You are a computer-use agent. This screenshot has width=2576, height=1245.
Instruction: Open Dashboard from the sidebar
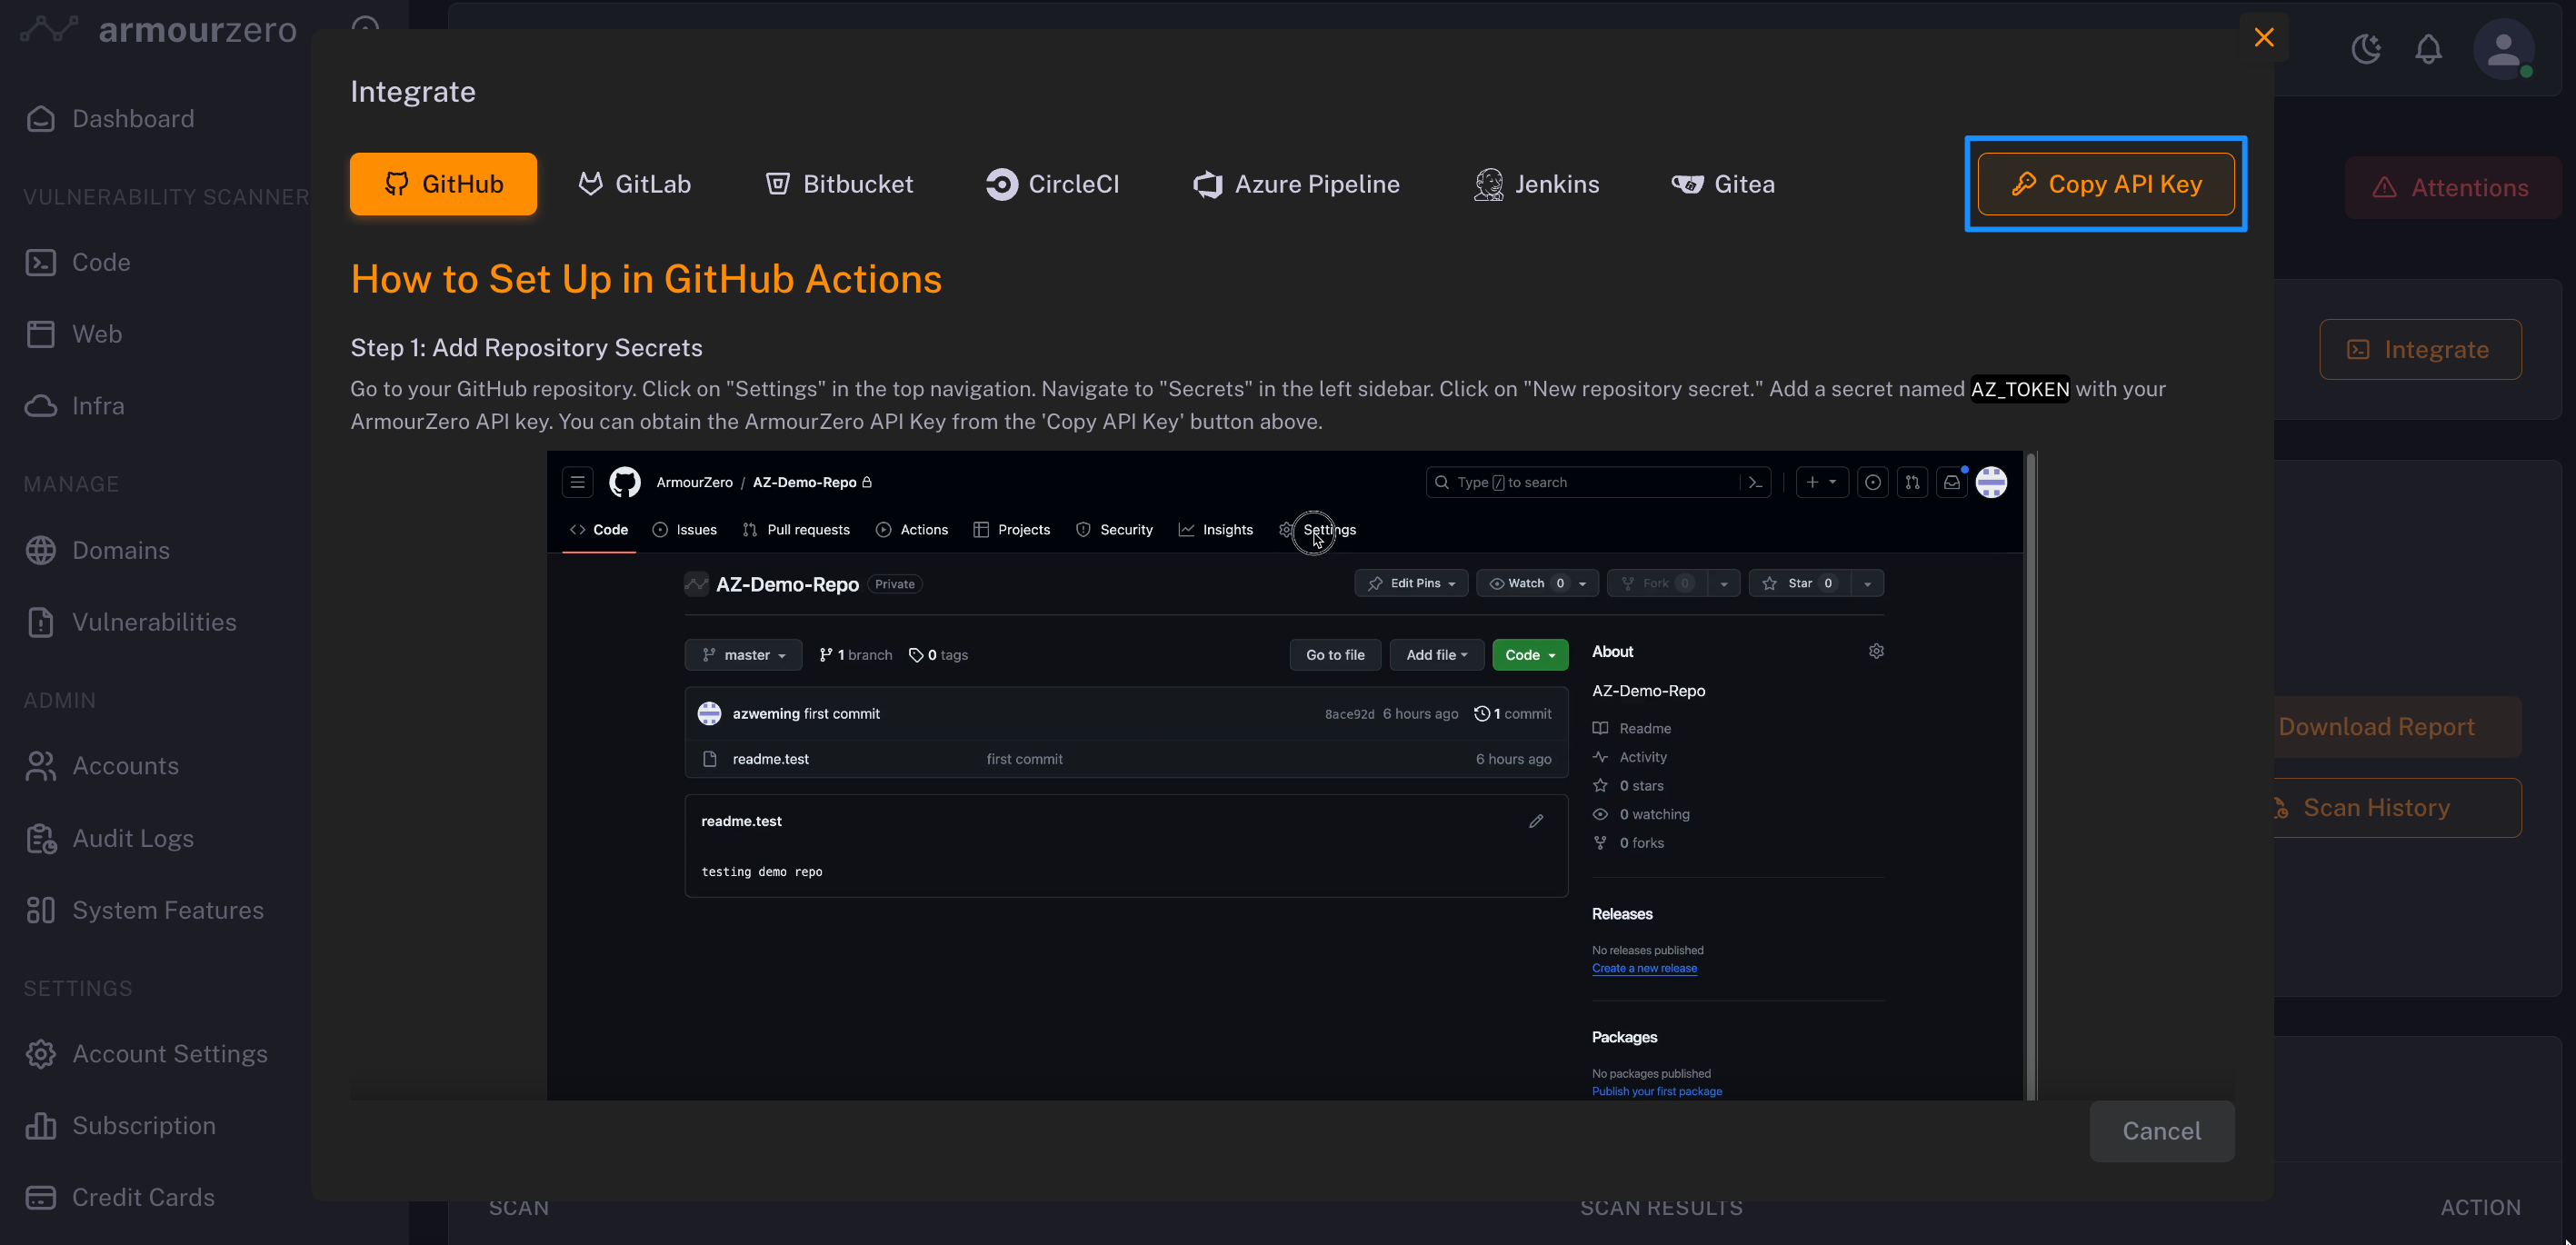coord(132,119)
